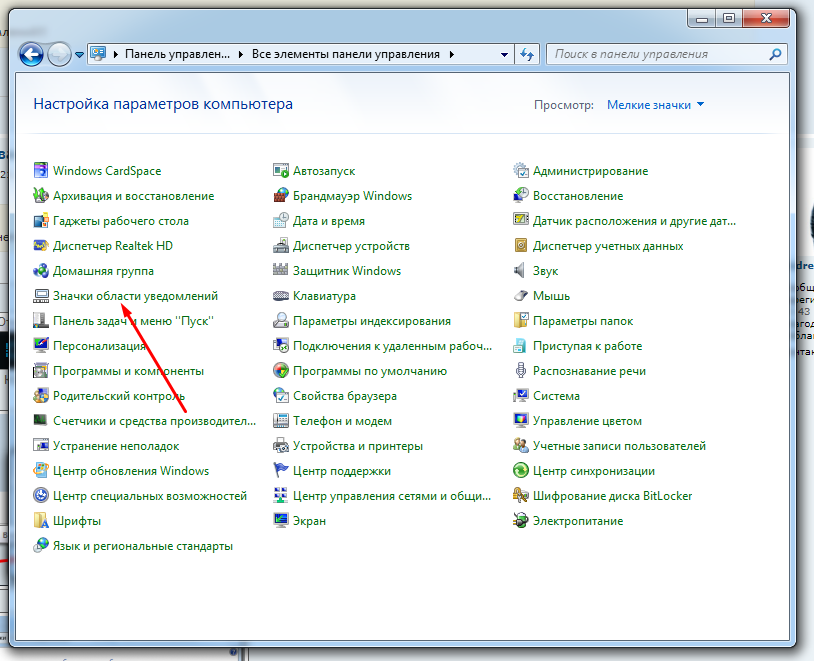Viewport: 814px width, 661px height.
Task: Expand the address bar history dropdown
Action: coord(504,55)
